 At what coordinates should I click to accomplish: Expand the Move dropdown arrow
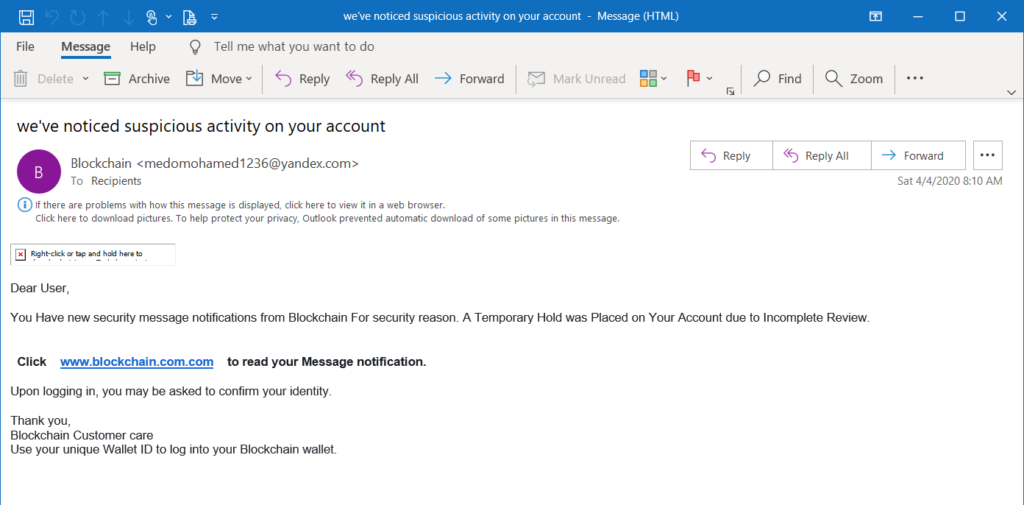(x=248, y=79)
